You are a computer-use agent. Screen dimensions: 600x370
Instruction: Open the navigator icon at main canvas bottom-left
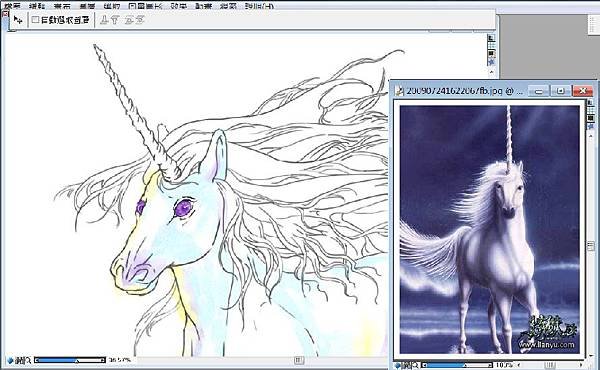coord(10,360)
